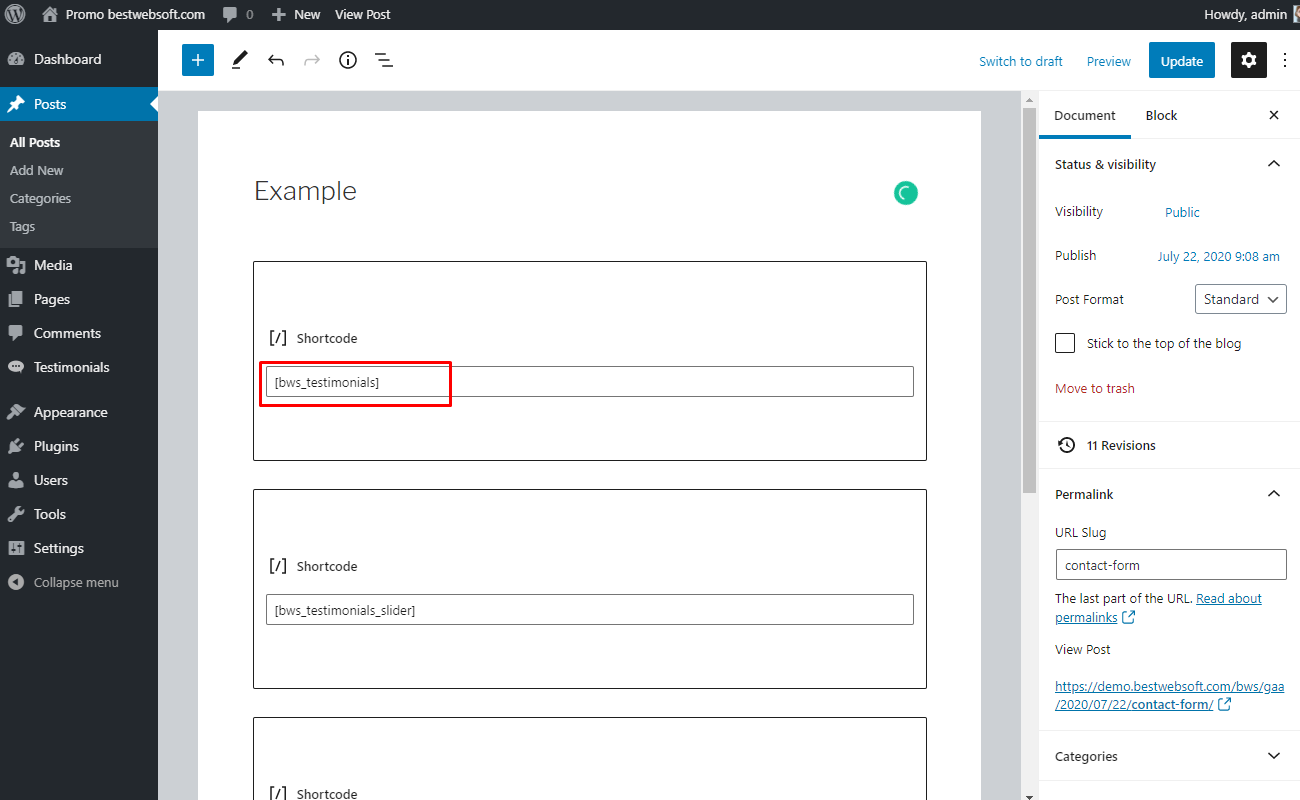Click the URL Slug input field
1300x800 pixels.
tap(1171, 565)
